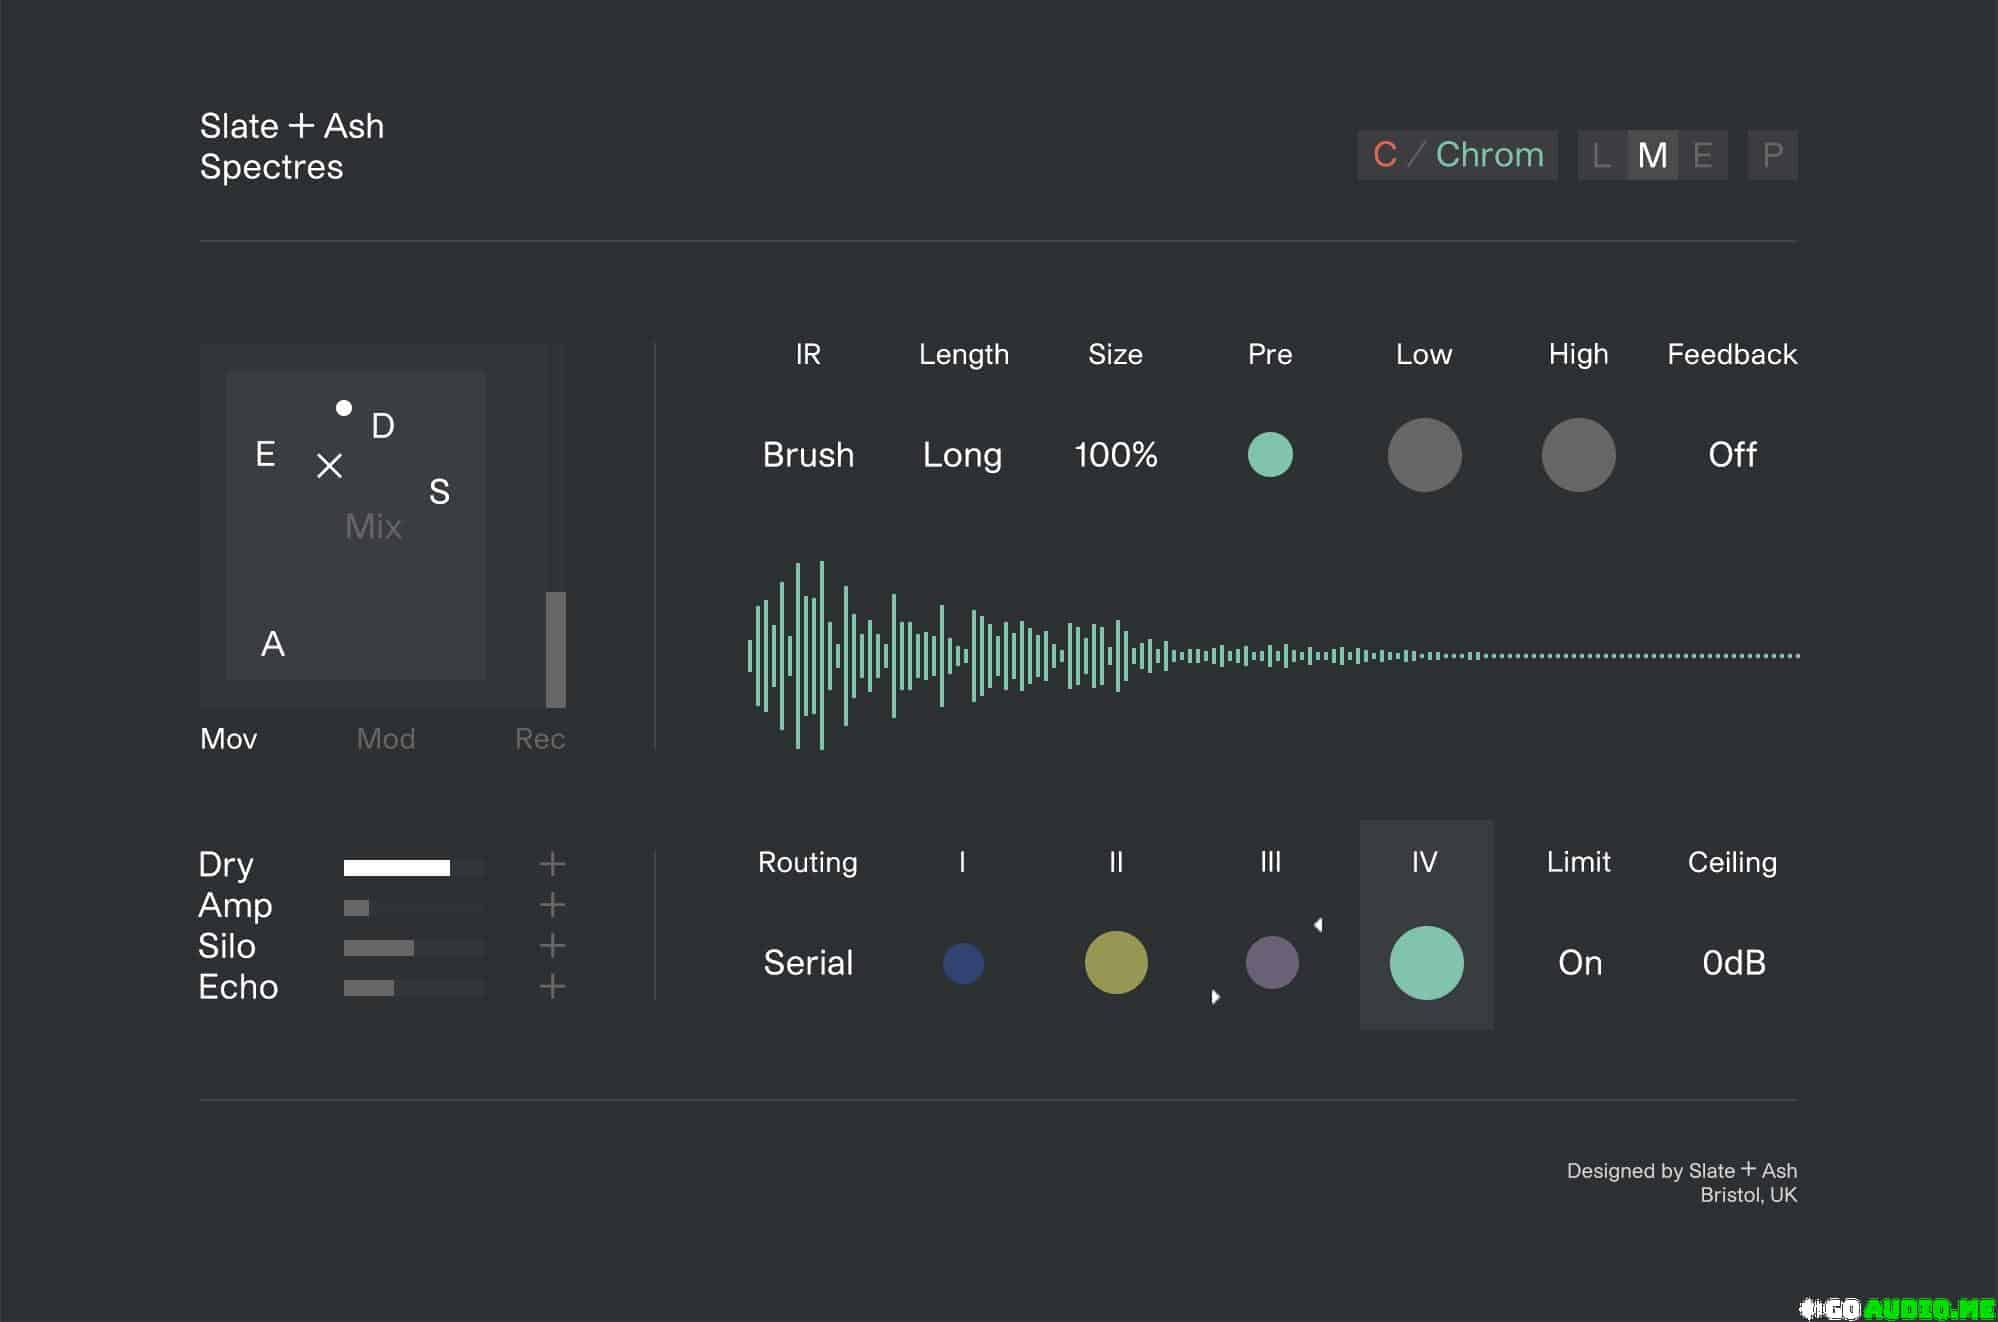Click the plus icon next to Echo
Image resolution: width=1998 pixels, height=1322 pixels.
(x=552, y=987)
